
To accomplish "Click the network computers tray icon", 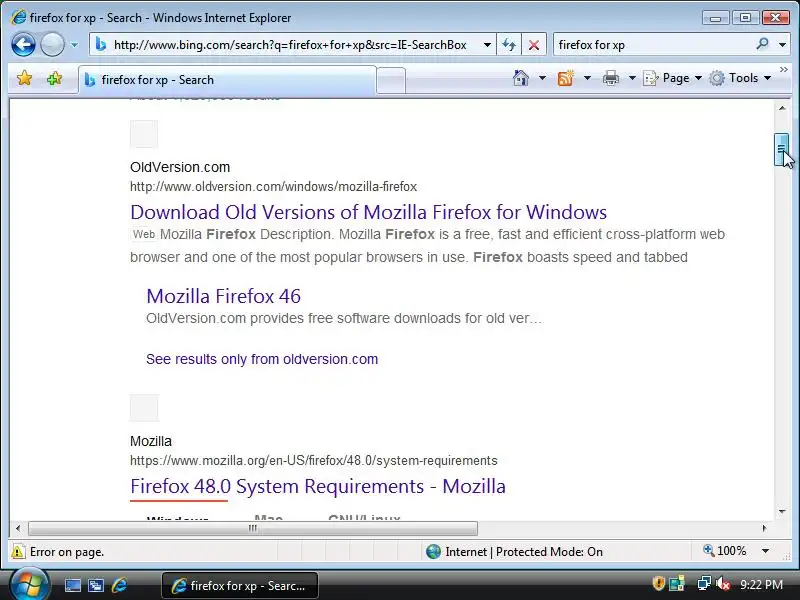I will pyautogui.click(x=704, y=583).
